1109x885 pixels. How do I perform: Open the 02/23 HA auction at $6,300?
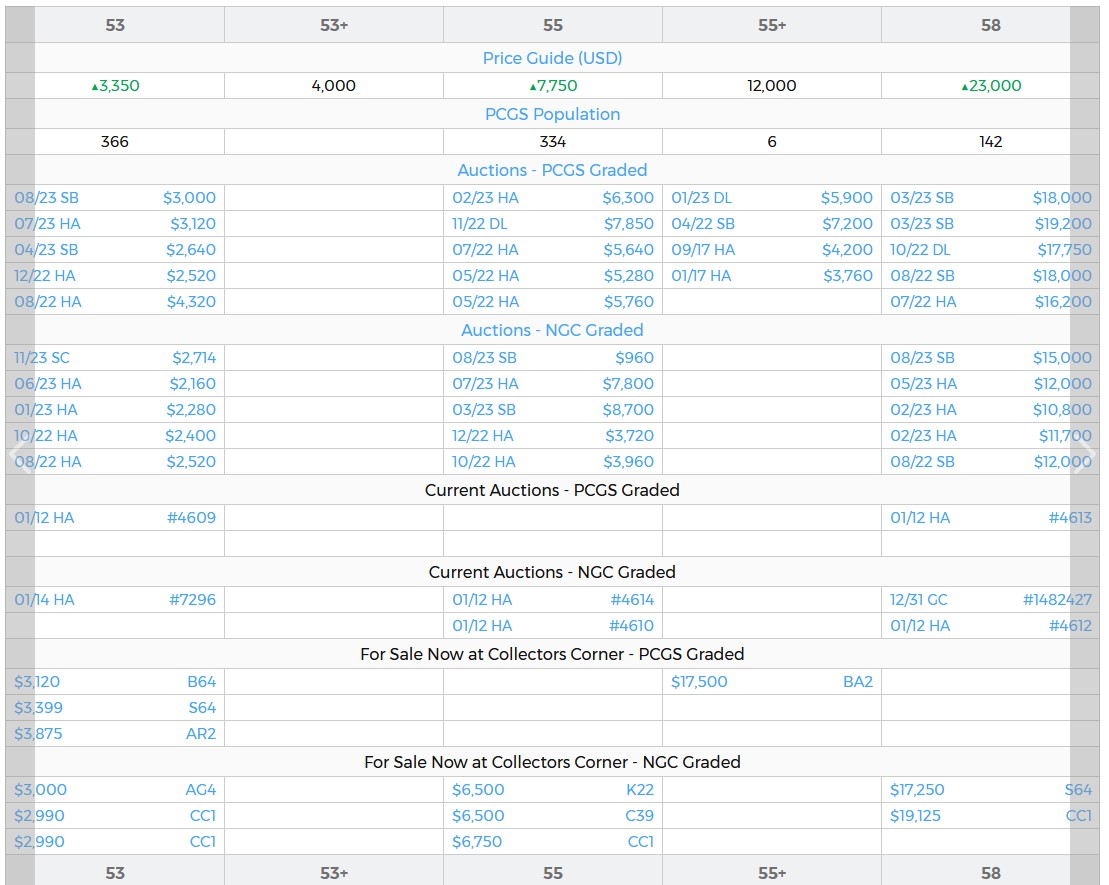coord(553,197)
